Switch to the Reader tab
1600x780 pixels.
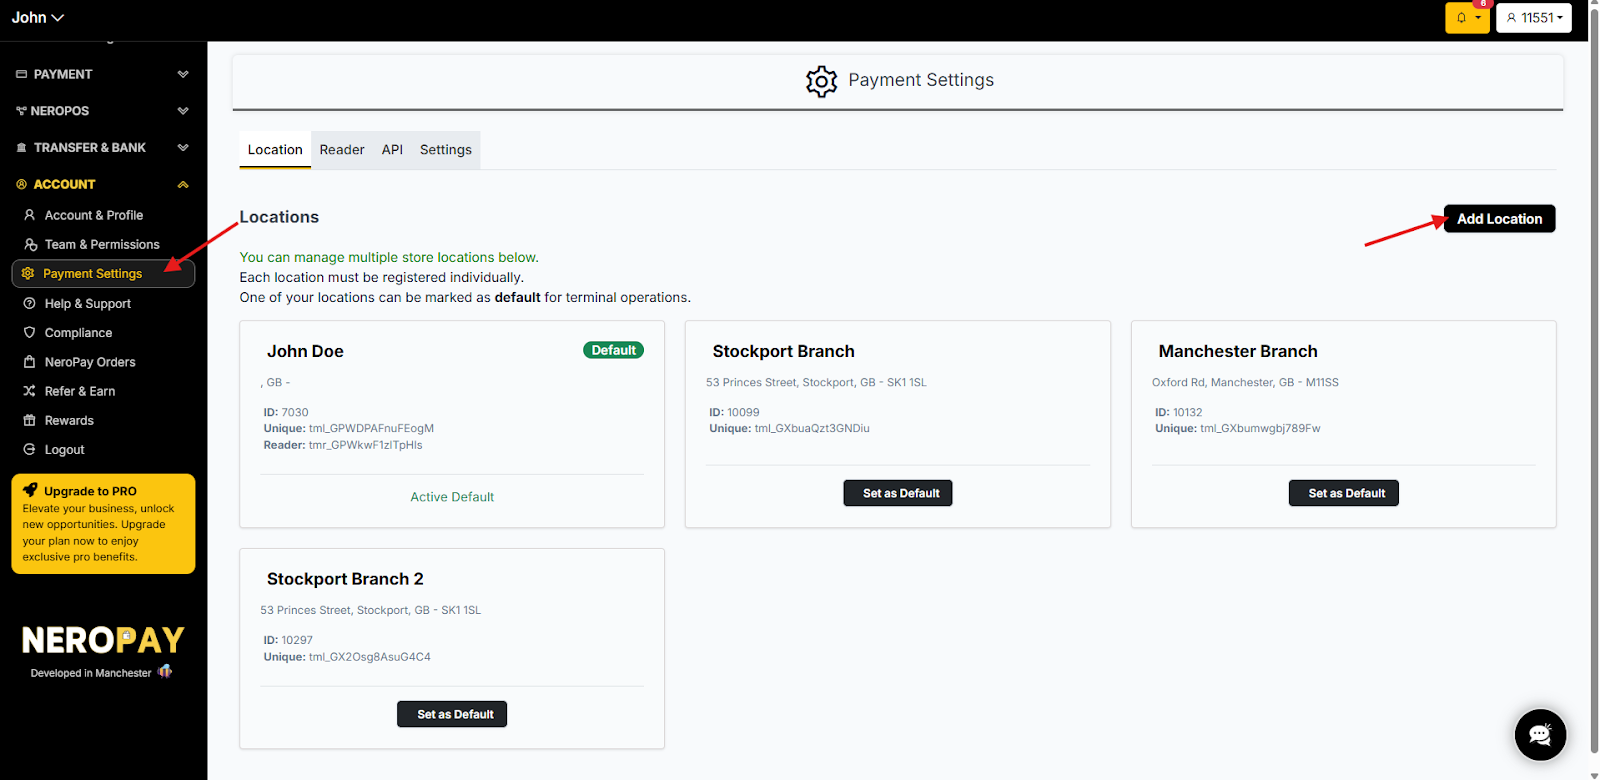[x=342, y=150]
